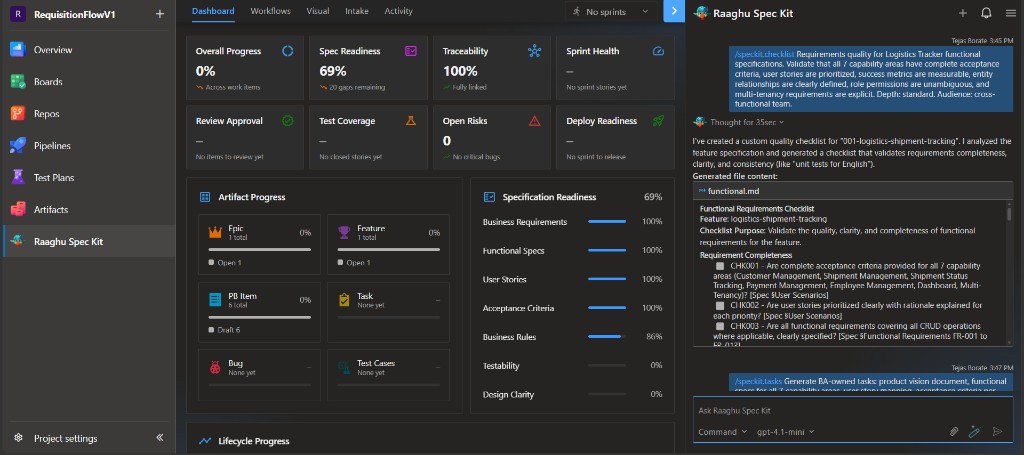Click the Business Rules progress bar
The height and width of the screenshot is (455, 1024).
(x=607, y=337)
